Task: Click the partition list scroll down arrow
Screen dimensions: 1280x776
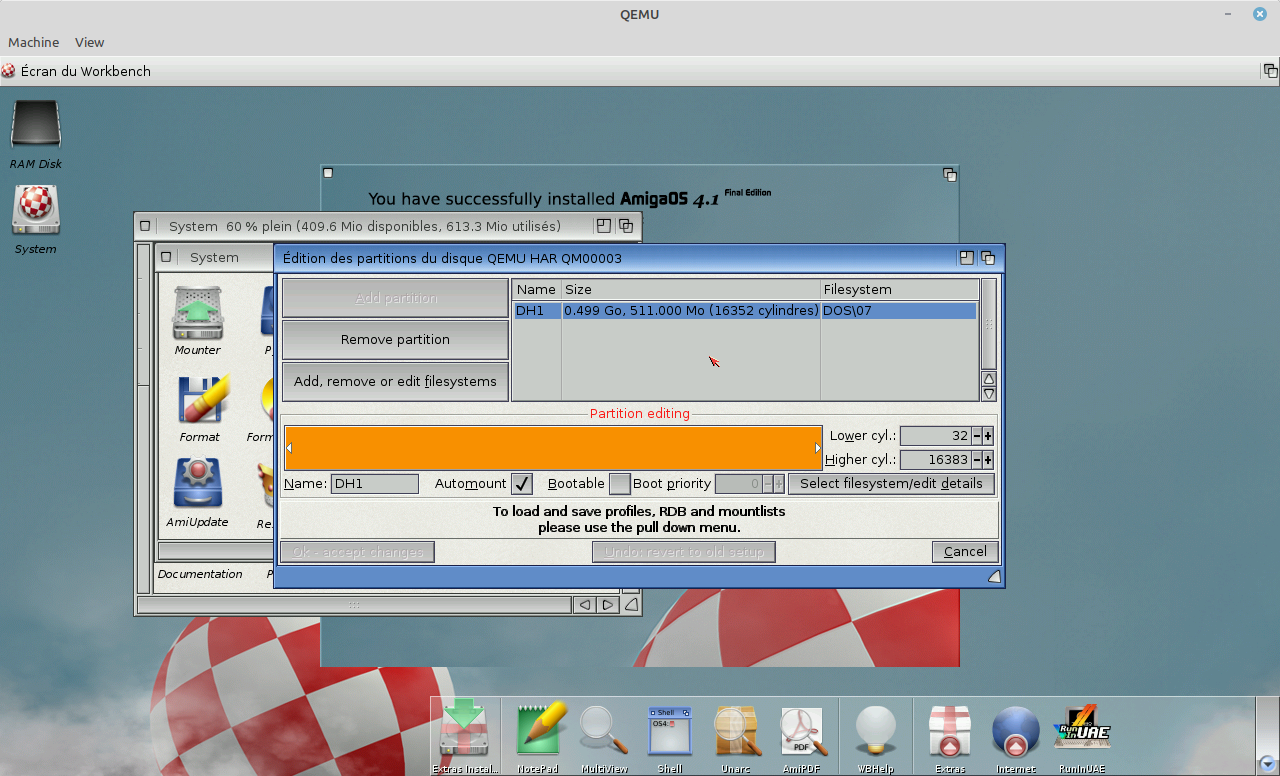Action: coord(989,394)
